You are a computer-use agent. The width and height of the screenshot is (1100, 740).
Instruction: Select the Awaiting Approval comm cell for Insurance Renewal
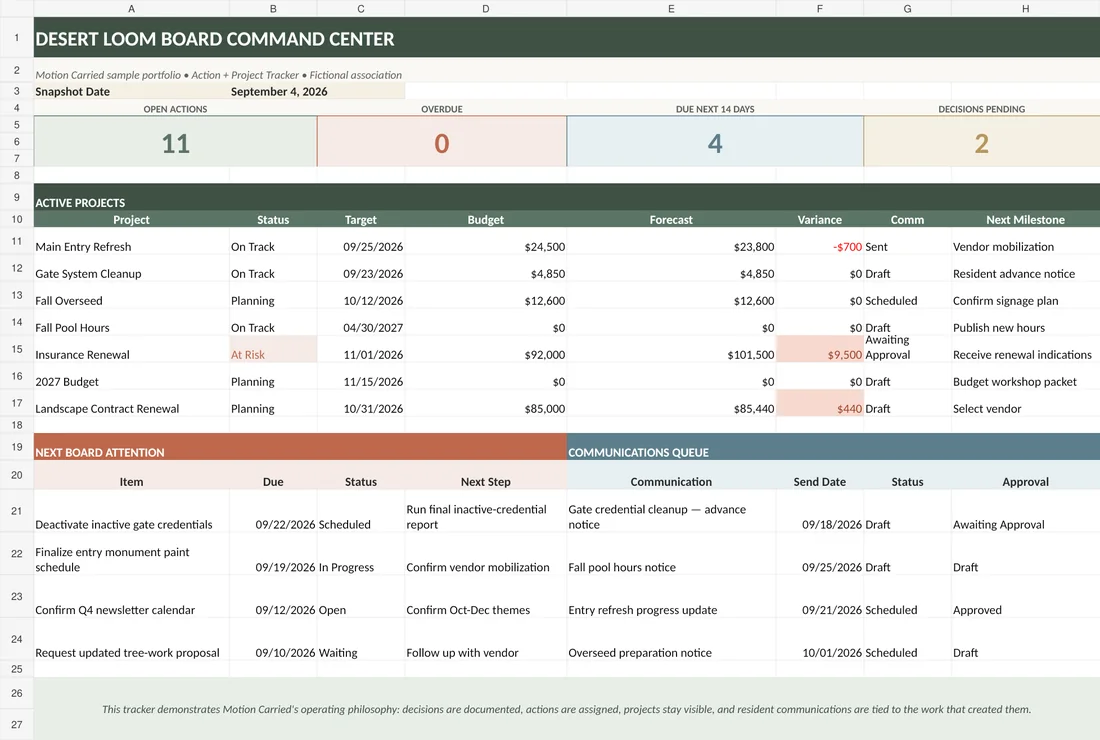[x=907, y=349]
